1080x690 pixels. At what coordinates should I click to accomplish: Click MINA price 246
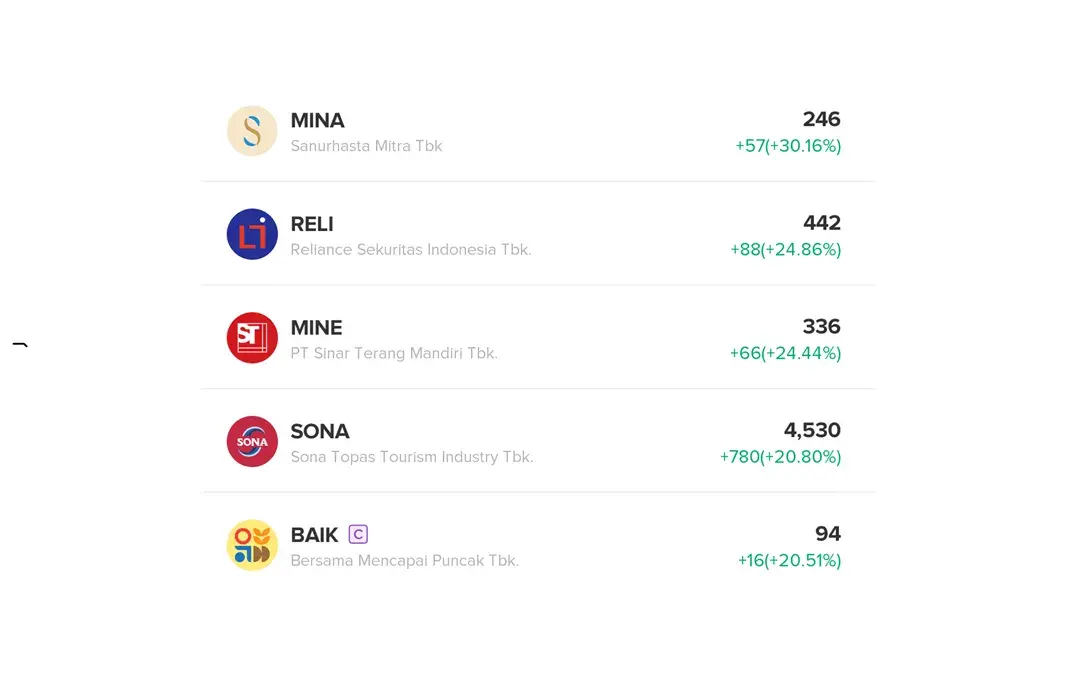822,119
